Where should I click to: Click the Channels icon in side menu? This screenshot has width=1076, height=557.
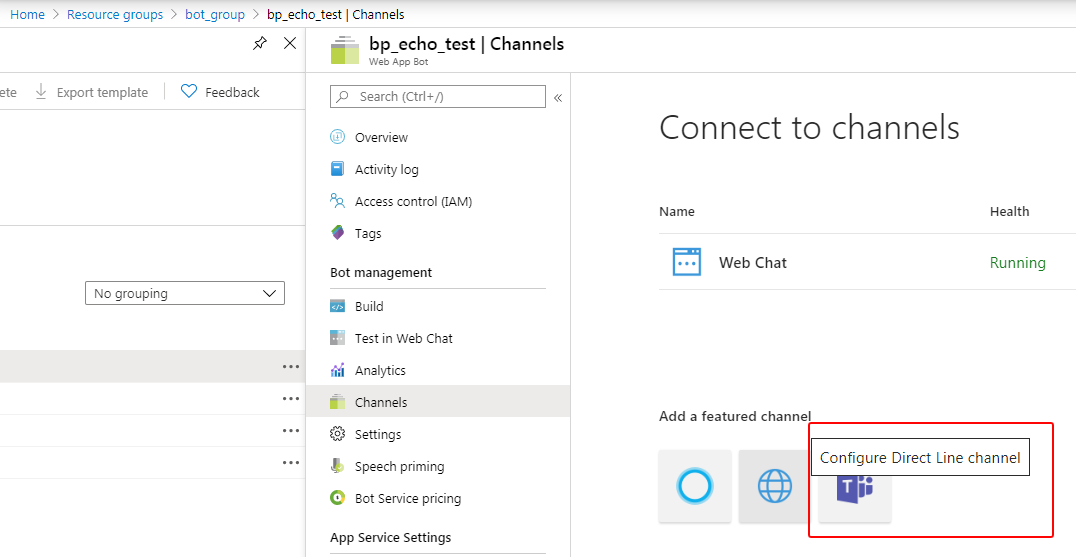tap(337, 401)
